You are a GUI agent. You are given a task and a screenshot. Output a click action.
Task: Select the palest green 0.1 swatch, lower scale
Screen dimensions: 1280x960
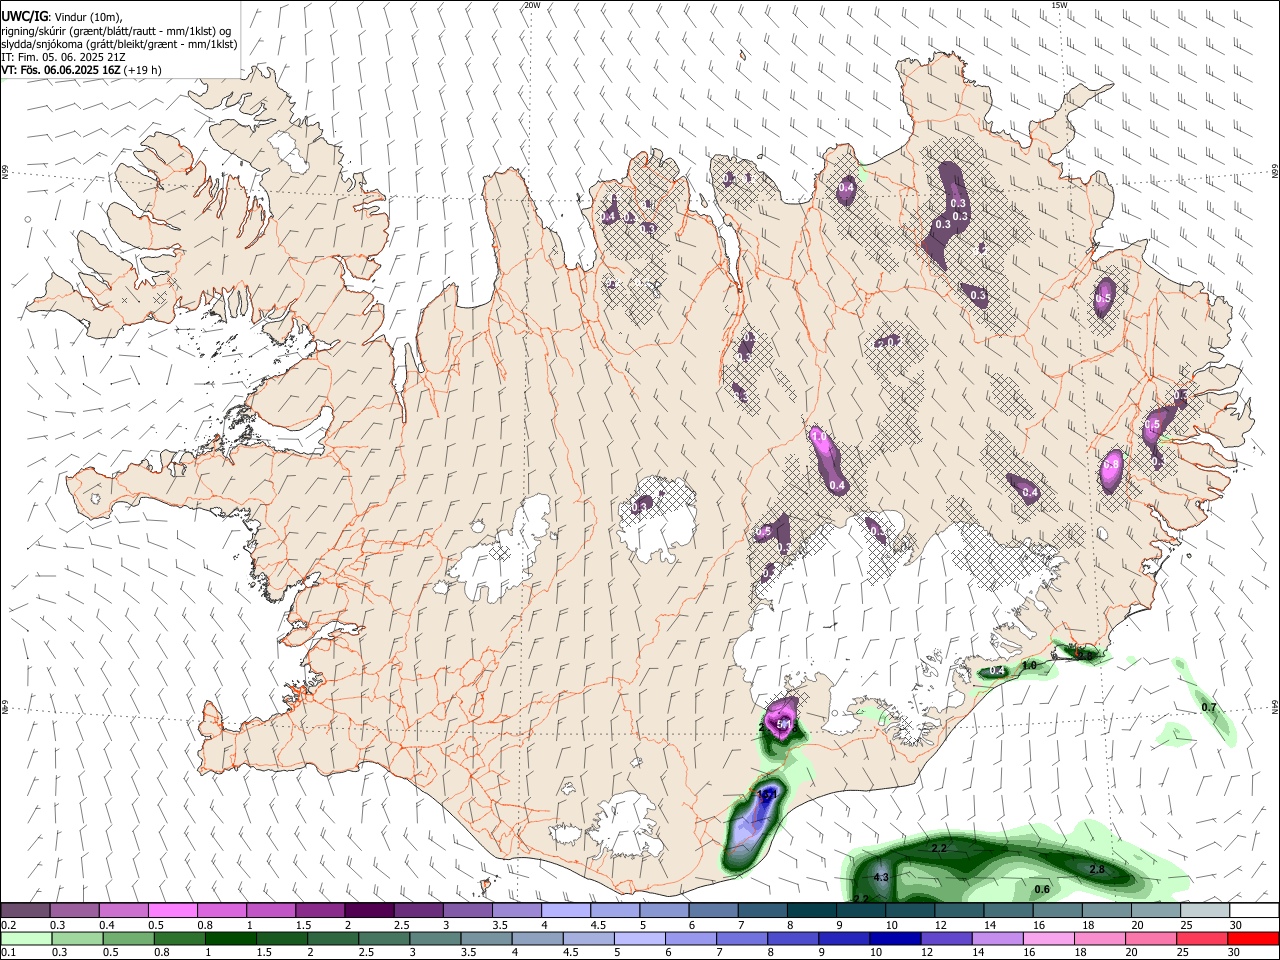pyautogui.click(x=25, y=938)
